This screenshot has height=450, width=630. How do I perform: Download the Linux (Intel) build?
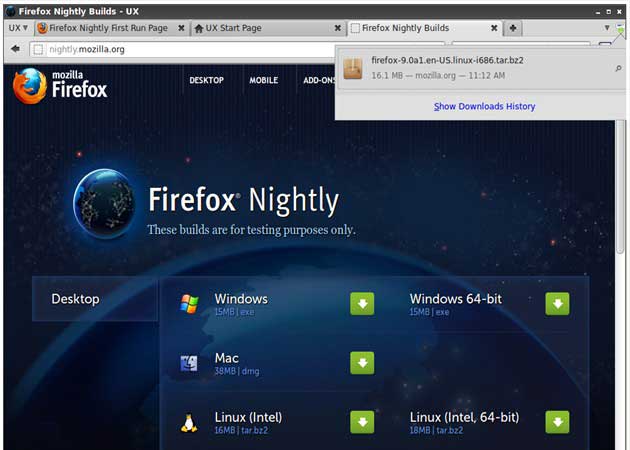click(x=362, y=422)
